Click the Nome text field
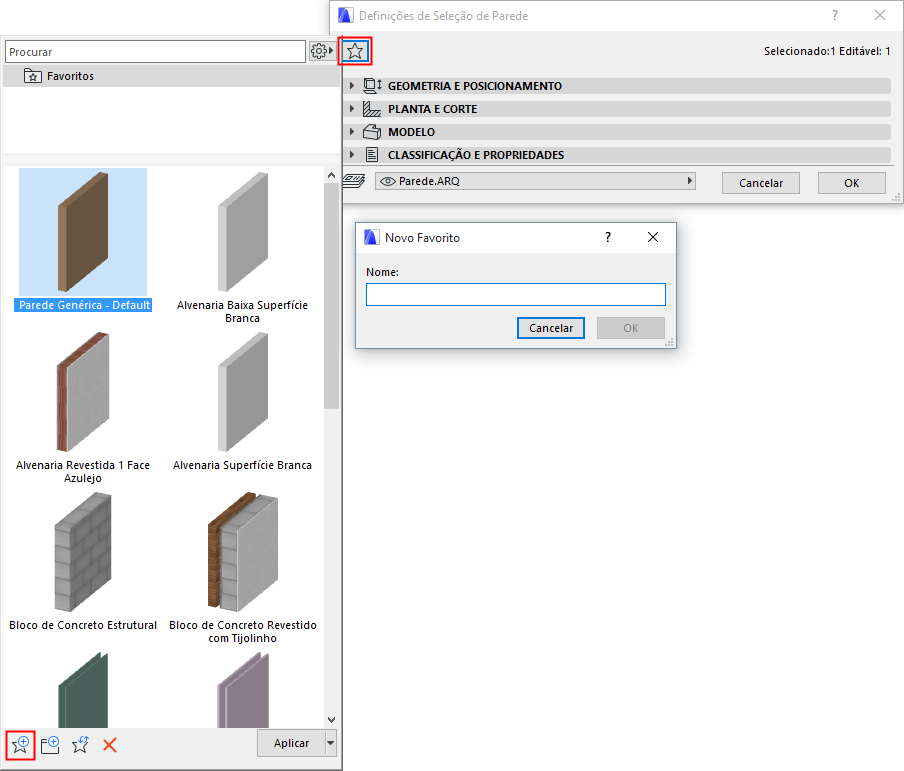904x771 pixels. point(515,294)
